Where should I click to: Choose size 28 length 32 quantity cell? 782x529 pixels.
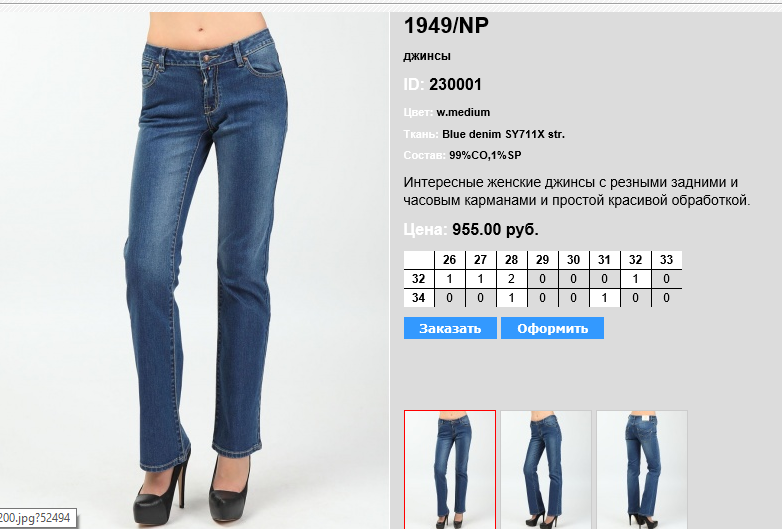(511, 279)
